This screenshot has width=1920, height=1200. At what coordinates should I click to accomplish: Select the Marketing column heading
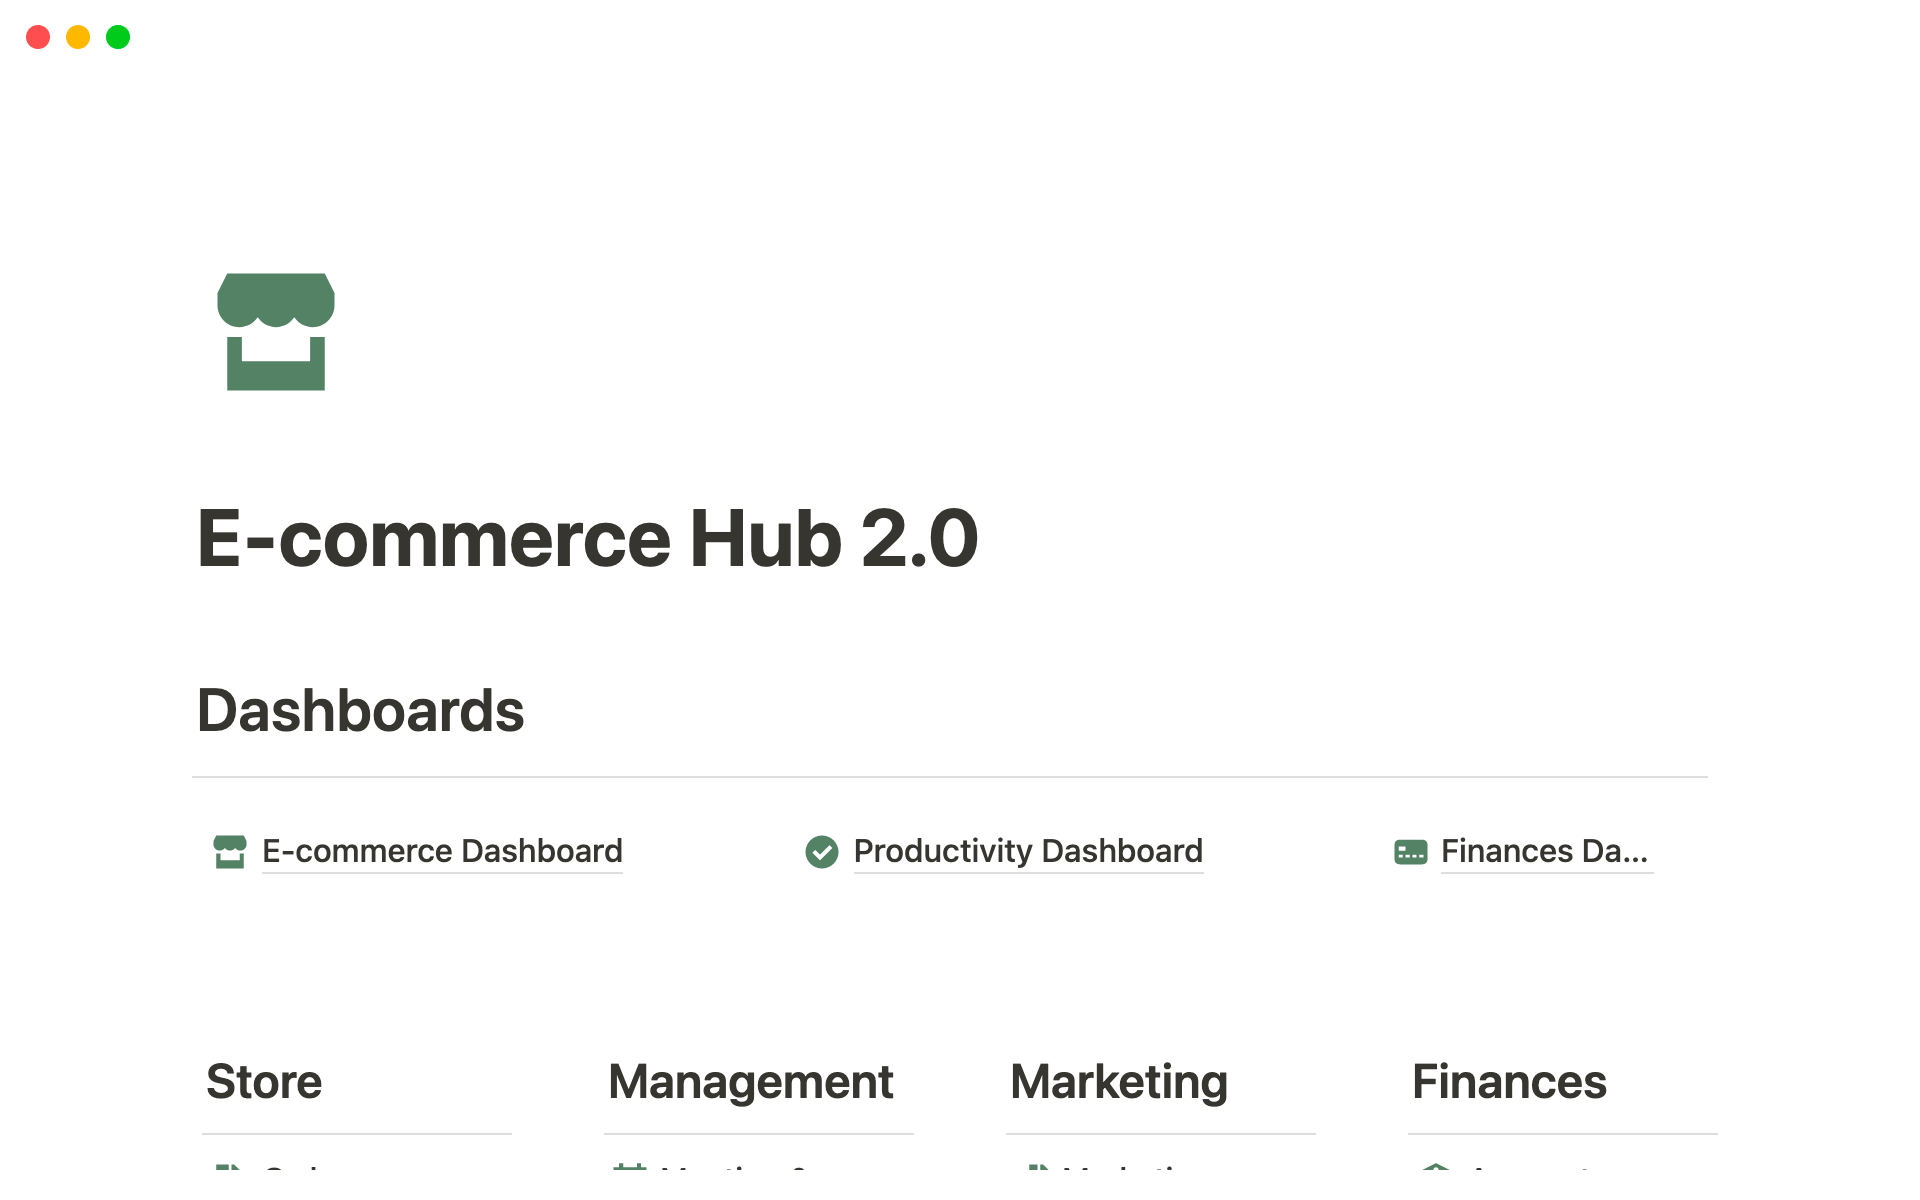[1119, 1082]
